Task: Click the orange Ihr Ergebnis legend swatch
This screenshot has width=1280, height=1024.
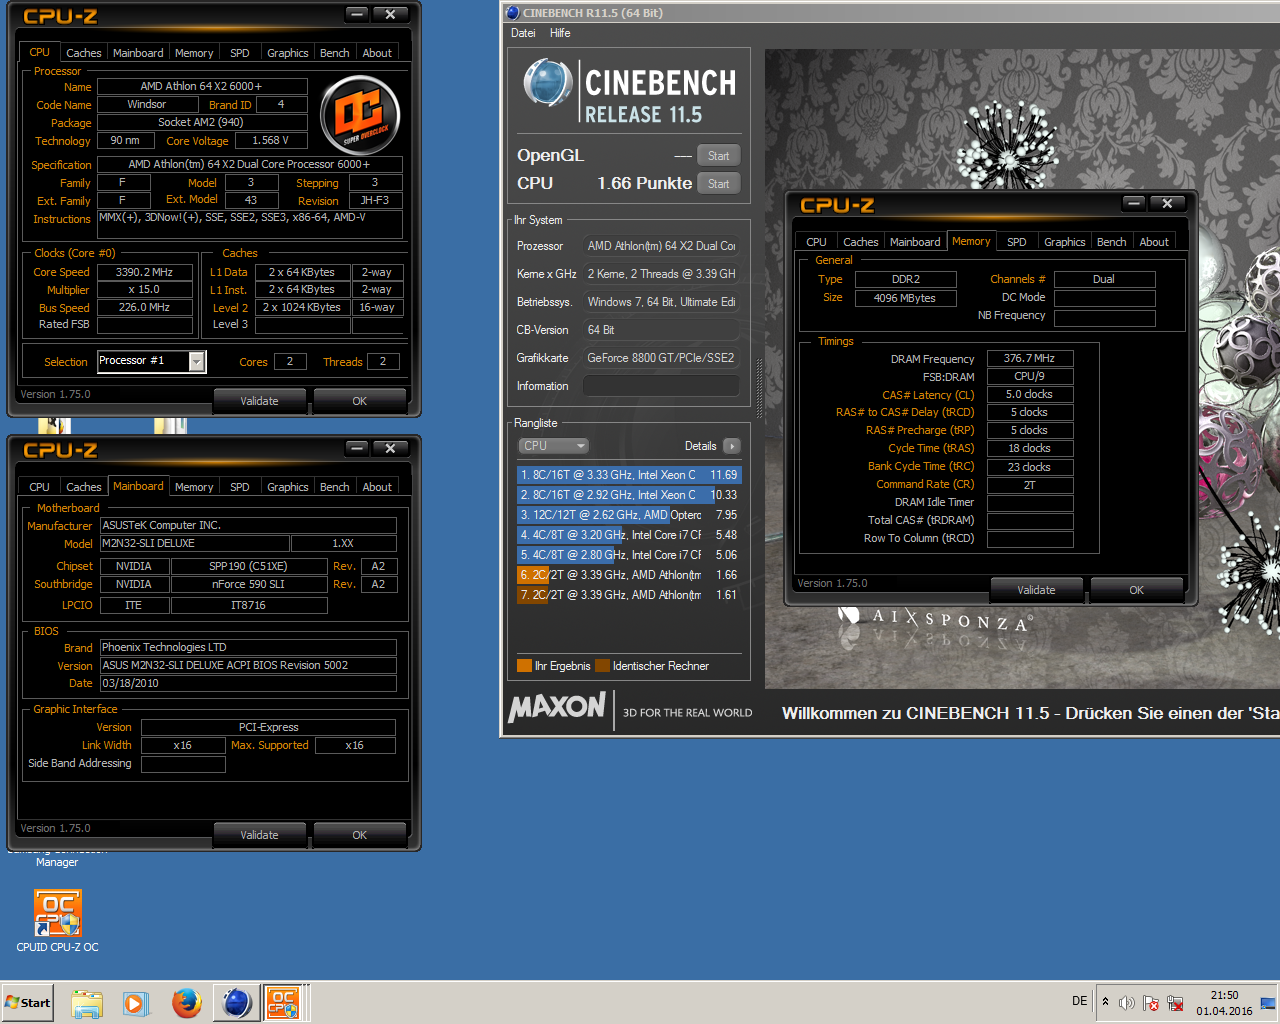Action: (524, 666)
